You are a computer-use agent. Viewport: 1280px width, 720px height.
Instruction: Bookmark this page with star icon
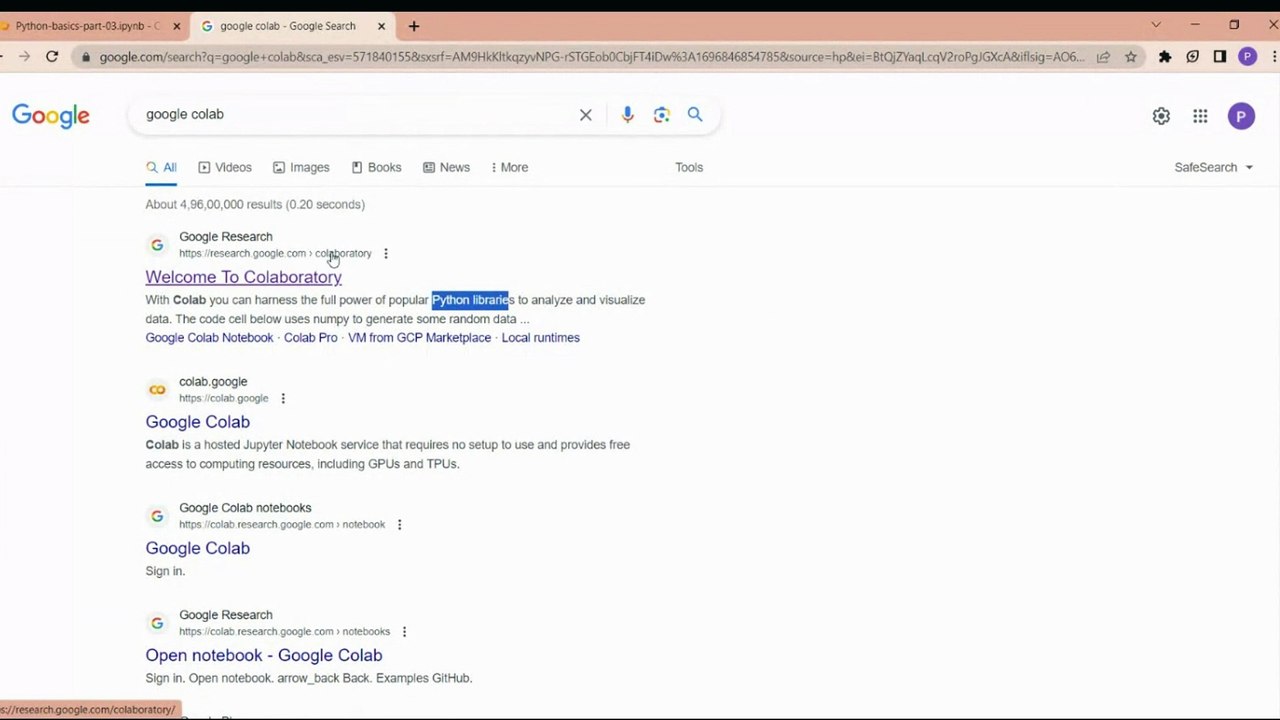tap(1131, 57)
